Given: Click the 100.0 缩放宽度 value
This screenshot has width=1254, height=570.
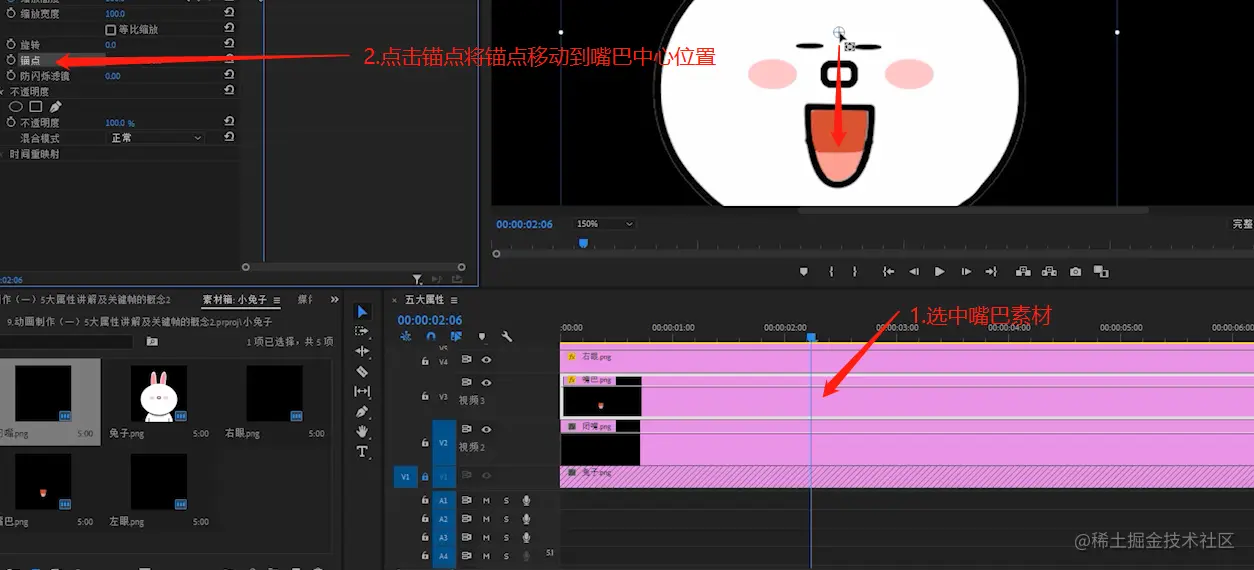Looking at the screenshot, I should pos(115,14).
